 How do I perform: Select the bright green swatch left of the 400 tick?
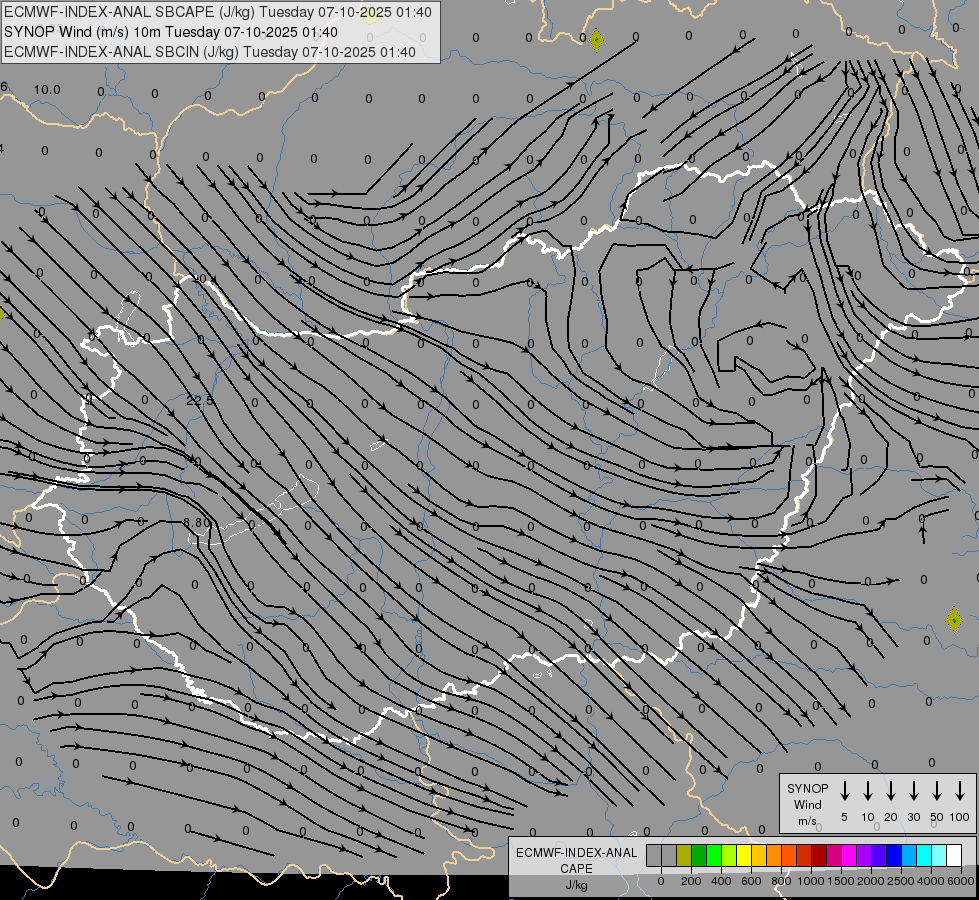pyautogui.click(x=714, y=855)
